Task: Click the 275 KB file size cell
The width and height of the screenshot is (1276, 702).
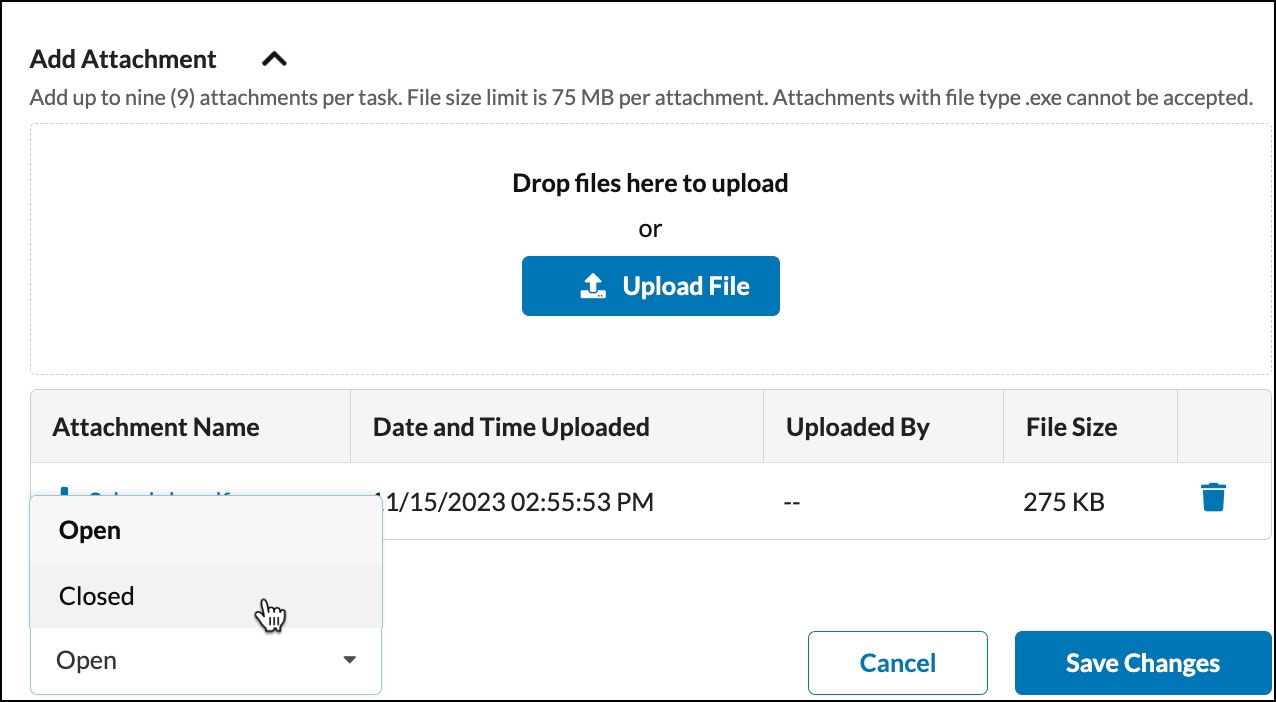Action: [1064, 502]
